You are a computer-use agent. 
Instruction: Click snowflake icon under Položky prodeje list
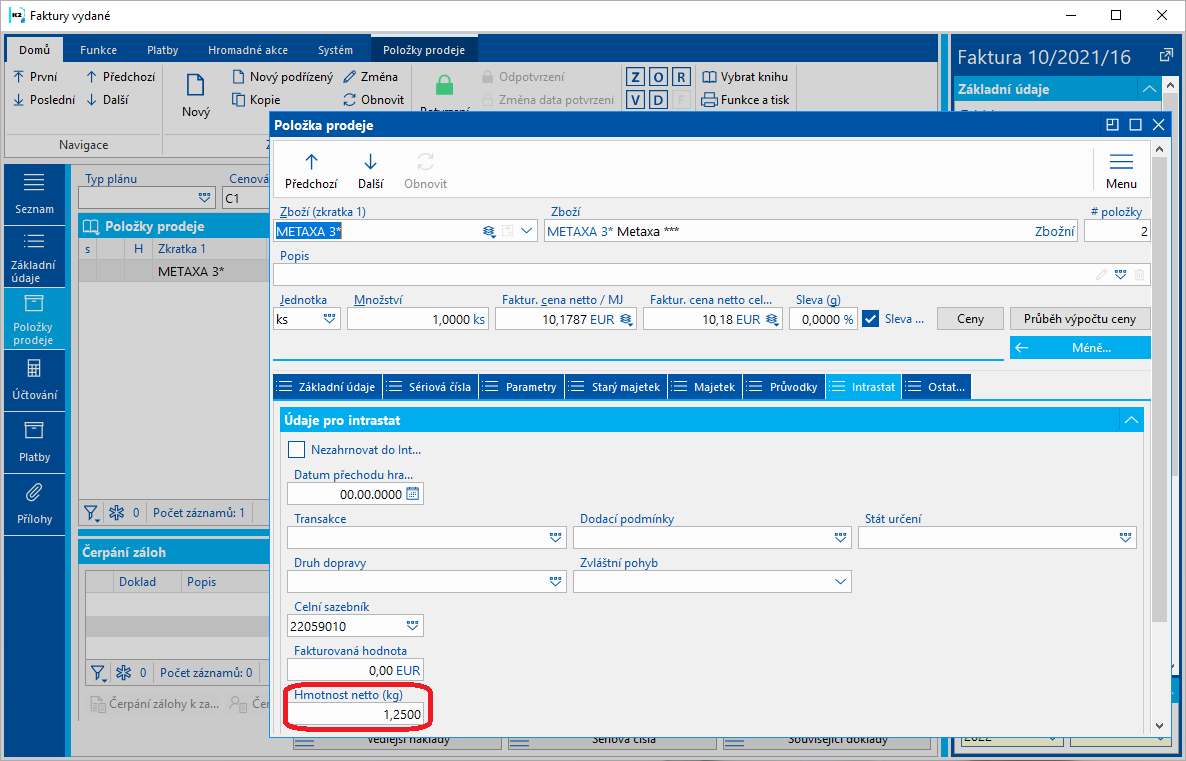pos(116,513)
